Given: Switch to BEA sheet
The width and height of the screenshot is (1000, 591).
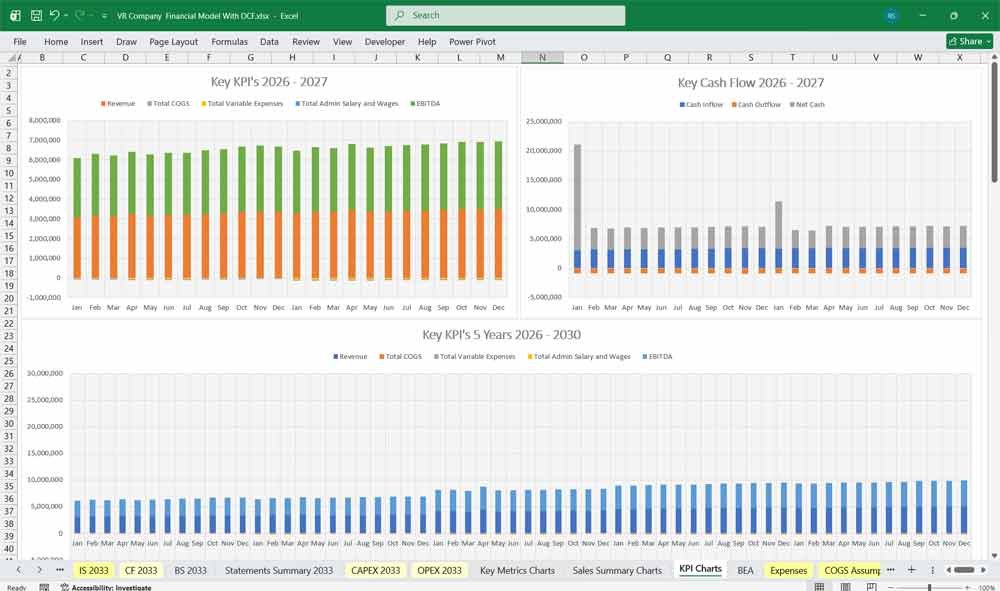Looking at the screenshot, I should coord(746,570).
